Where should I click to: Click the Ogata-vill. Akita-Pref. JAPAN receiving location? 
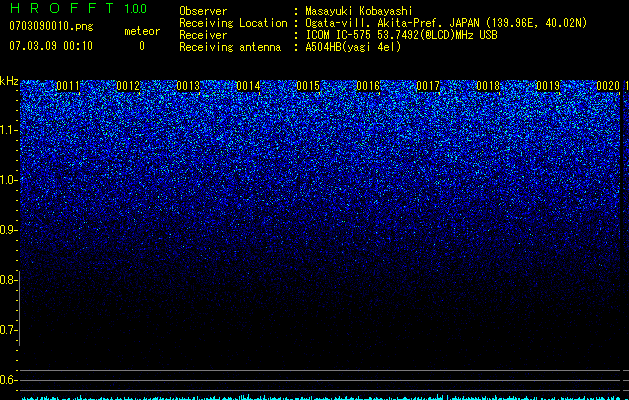coord(446,23)
